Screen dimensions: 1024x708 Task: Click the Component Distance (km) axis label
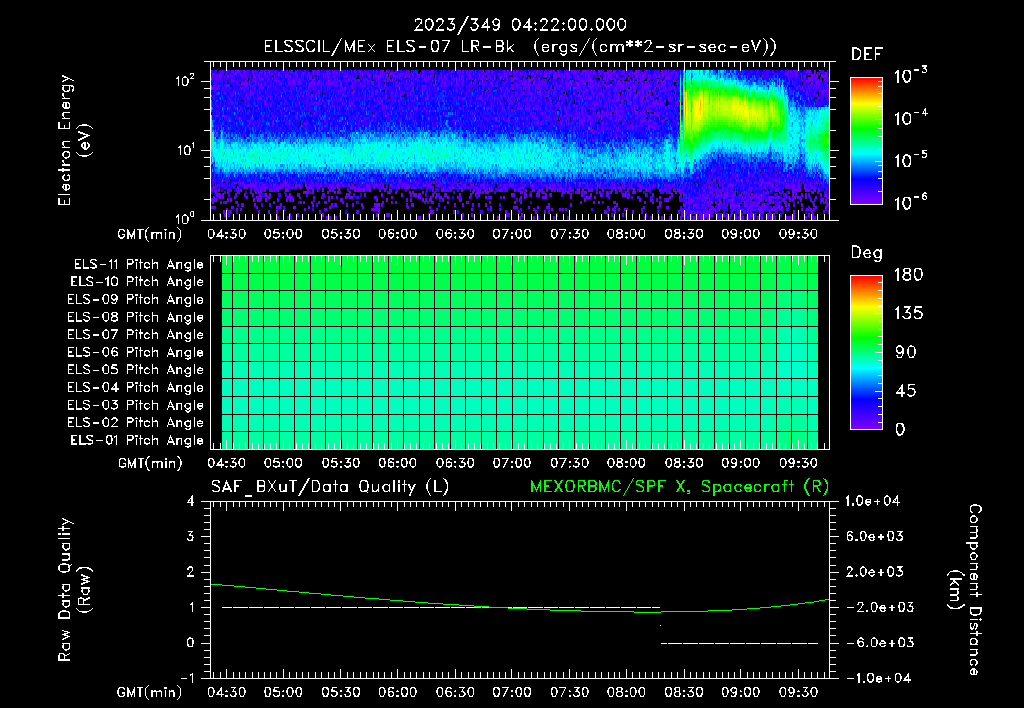click(965, 590)
